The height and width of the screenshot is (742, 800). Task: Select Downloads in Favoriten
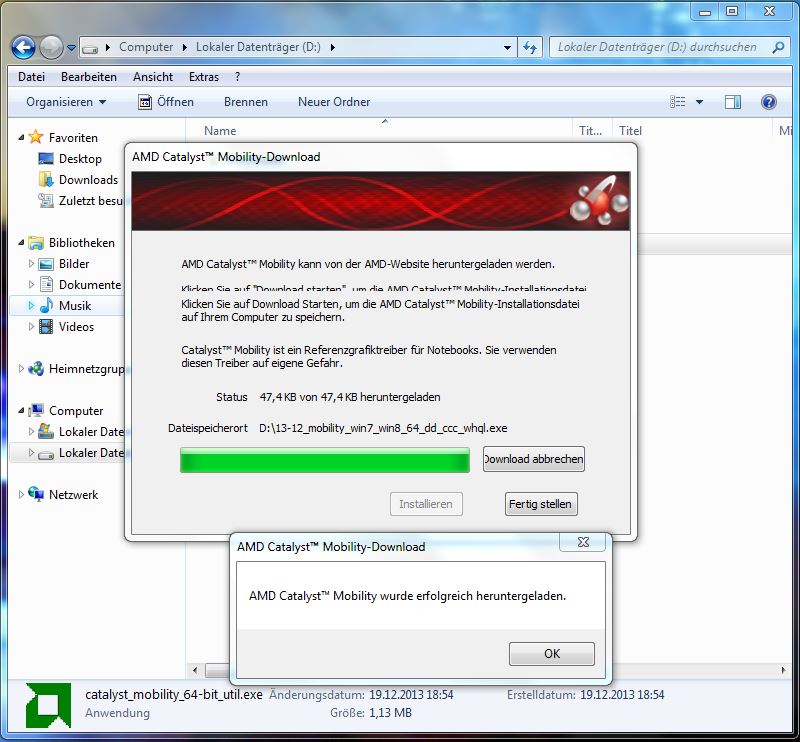(88, 180)
